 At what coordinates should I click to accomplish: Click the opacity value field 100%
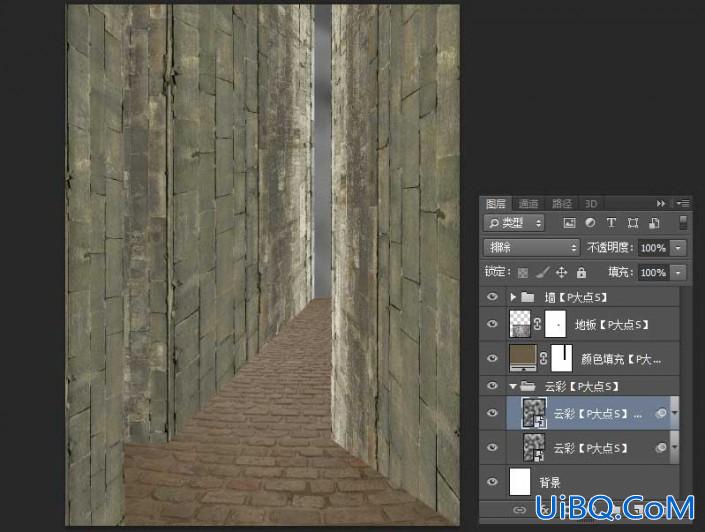(654, 248)
